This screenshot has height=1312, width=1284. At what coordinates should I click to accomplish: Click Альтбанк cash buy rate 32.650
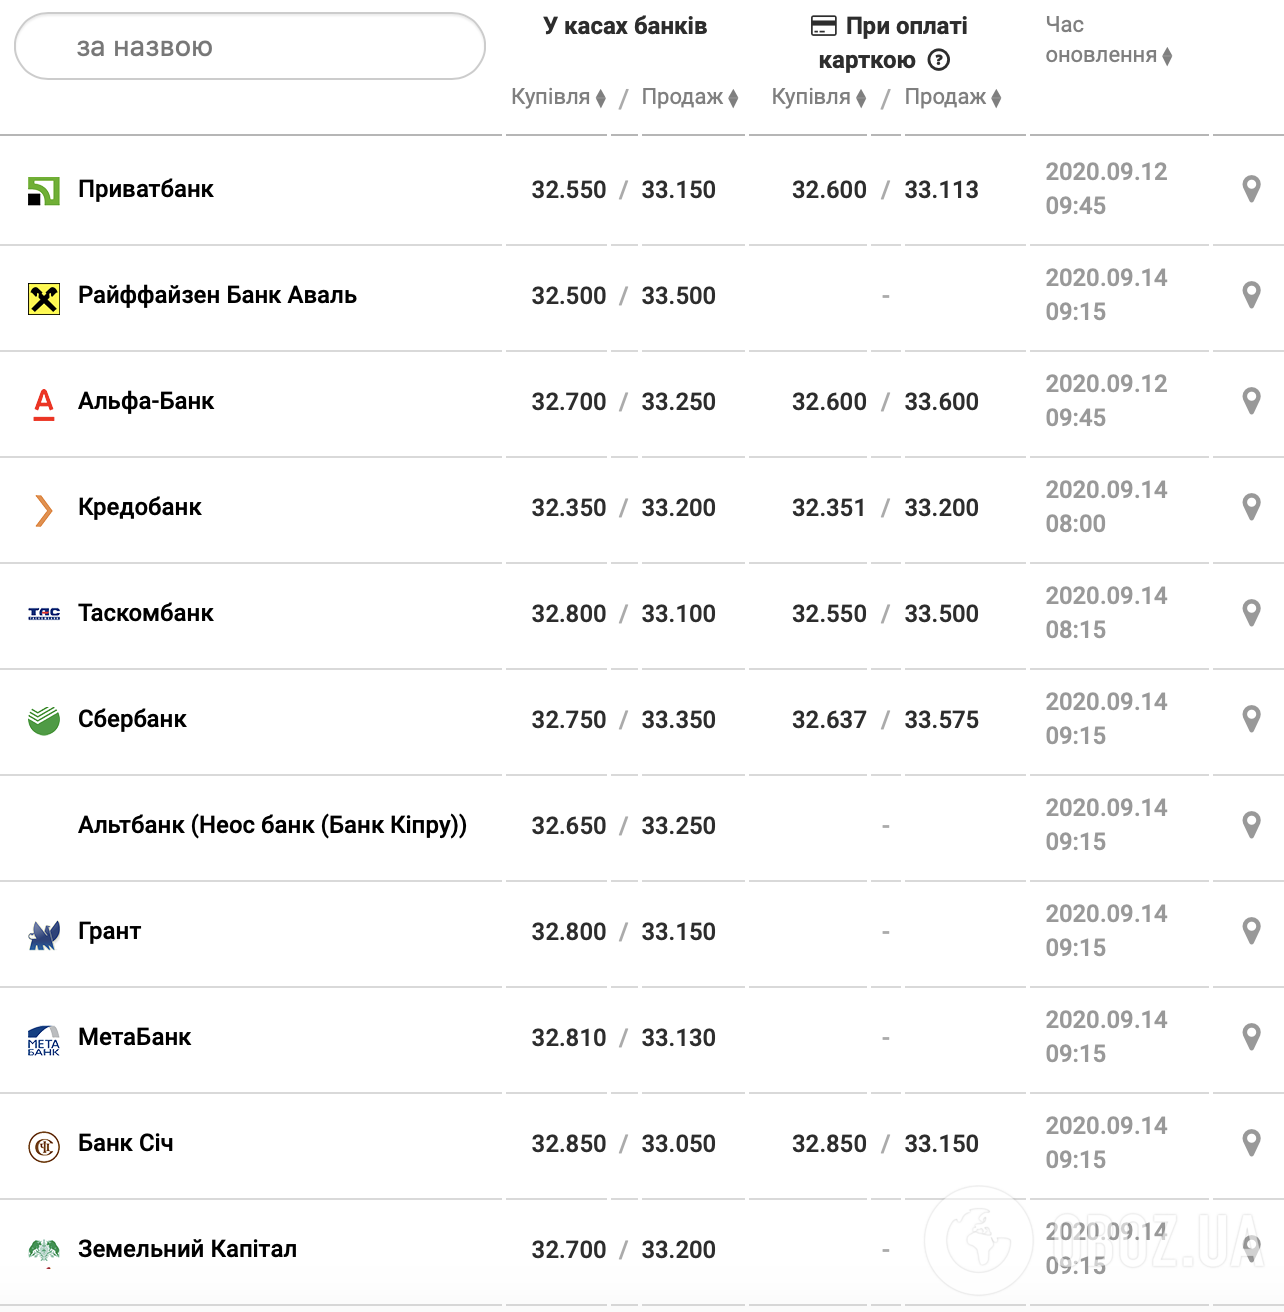coord(569,826)
